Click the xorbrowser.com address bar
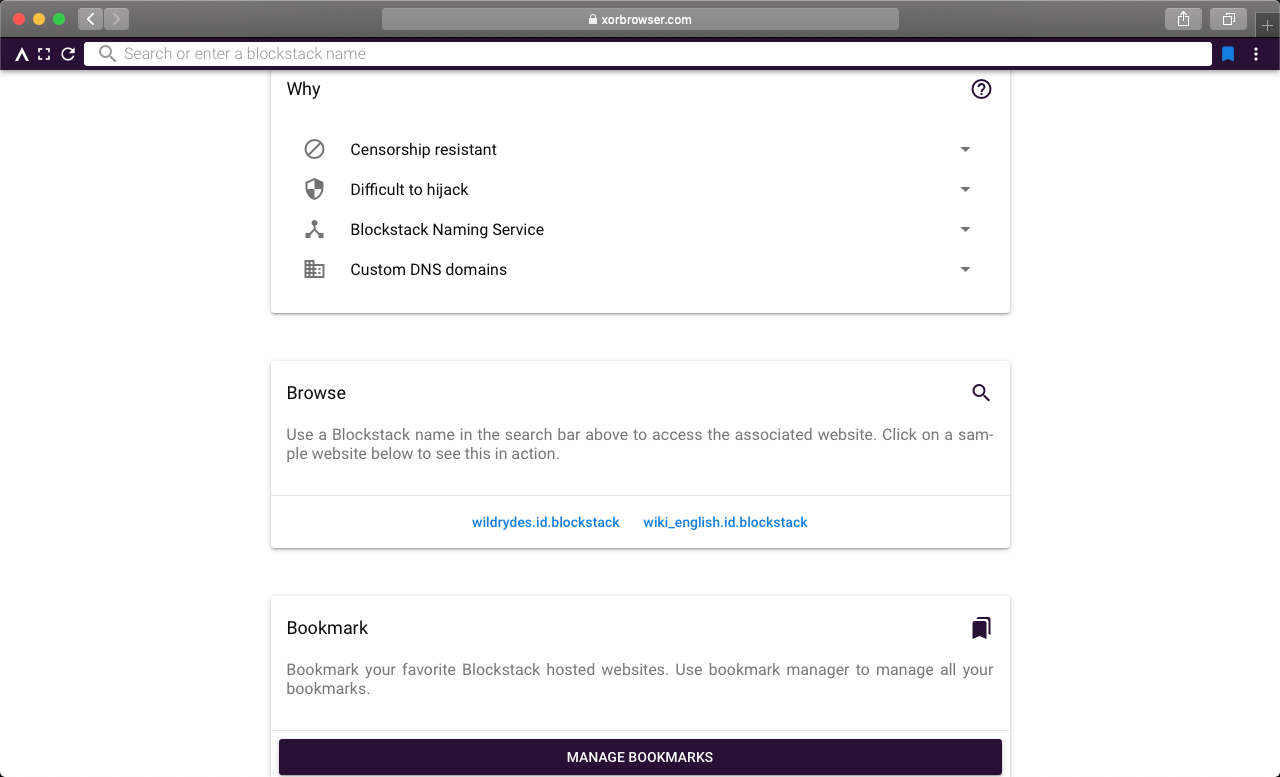Viewport: 1280px width, 777px height. click(x=640, y=19)
